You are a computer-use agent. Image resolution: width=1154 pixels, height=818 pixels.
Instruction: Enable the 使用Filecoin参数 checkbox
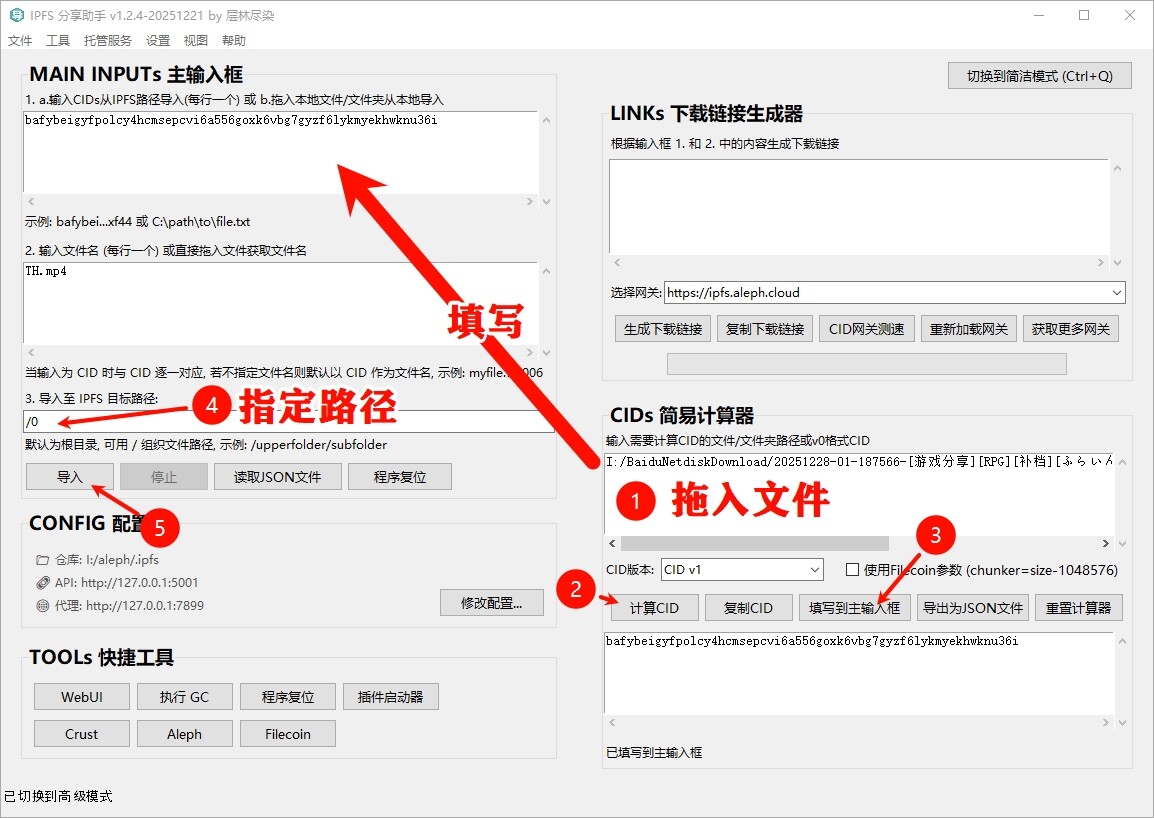point(852,570)
